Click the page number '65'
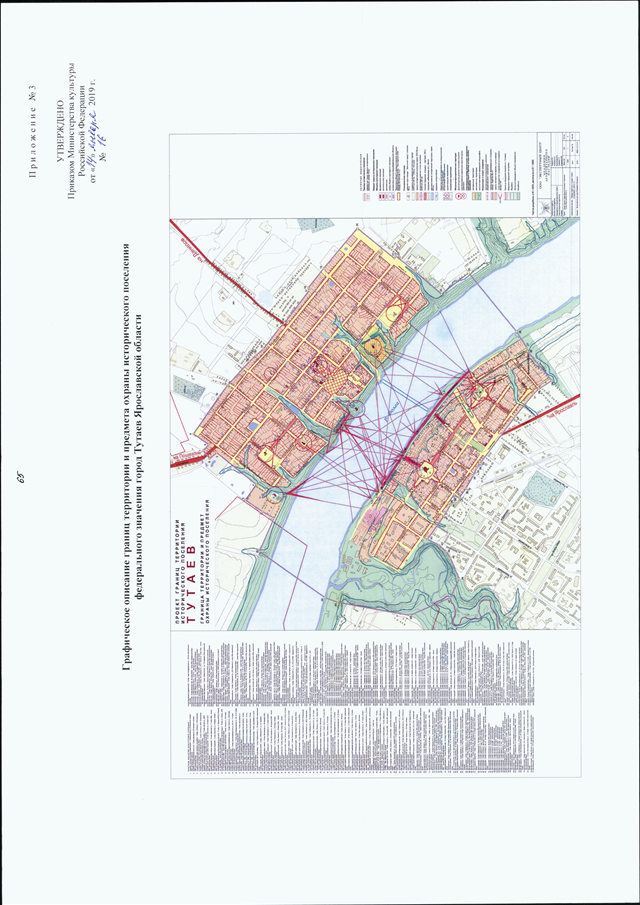This screenshot has height=905, width=640. pyautogui.click(x=21, y=477)
